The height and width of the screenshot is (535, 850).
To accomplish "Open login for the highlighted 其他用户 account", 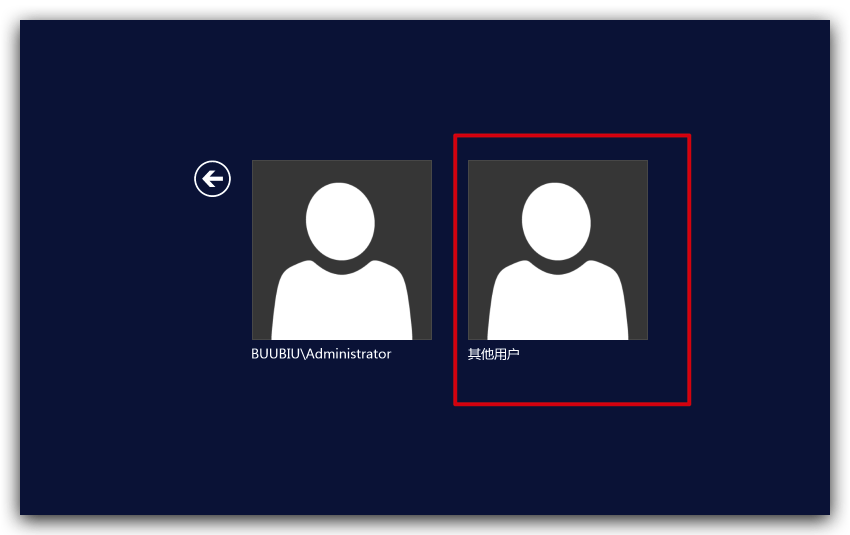I will point(558,260).
